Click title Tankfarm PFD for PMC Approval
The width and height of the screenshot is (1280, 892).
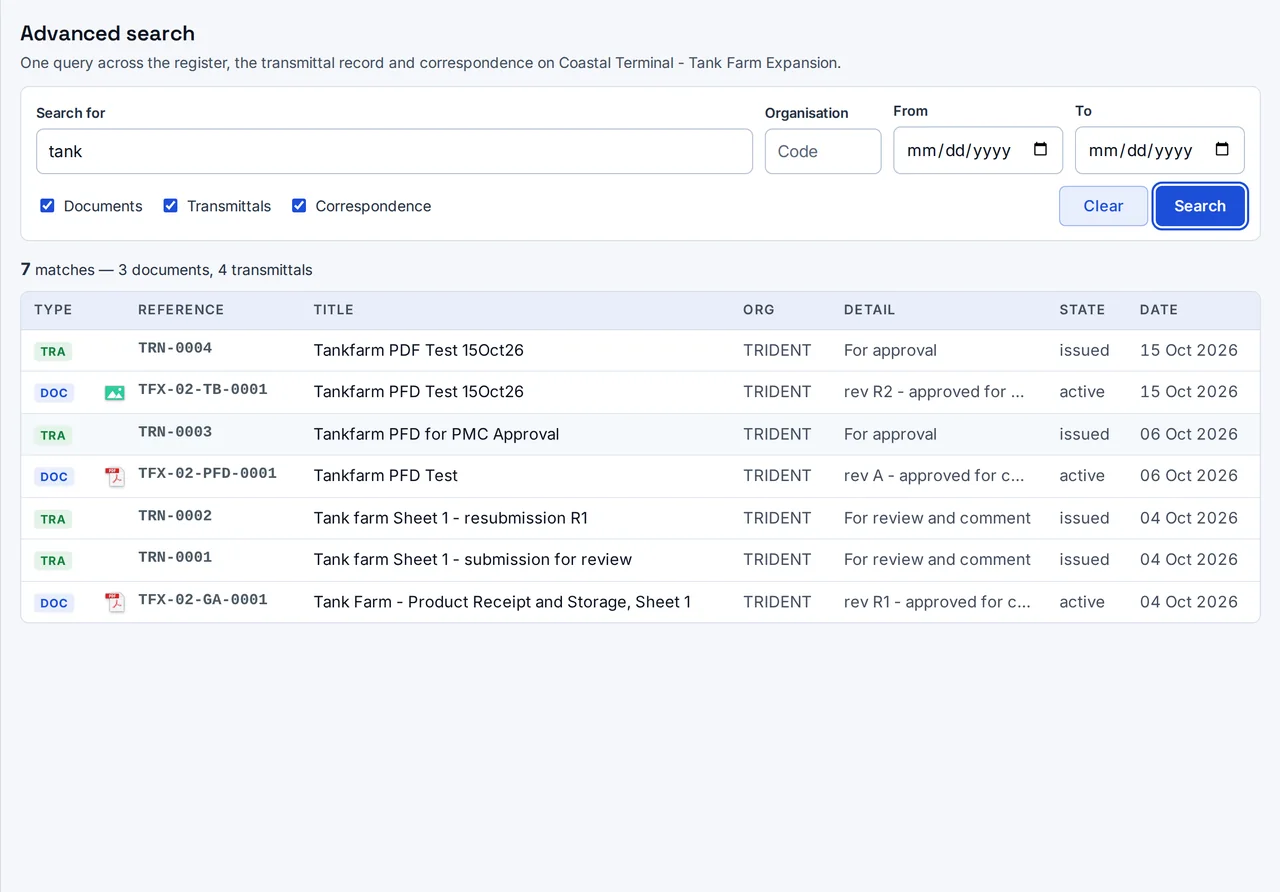[x=436, y=434]
